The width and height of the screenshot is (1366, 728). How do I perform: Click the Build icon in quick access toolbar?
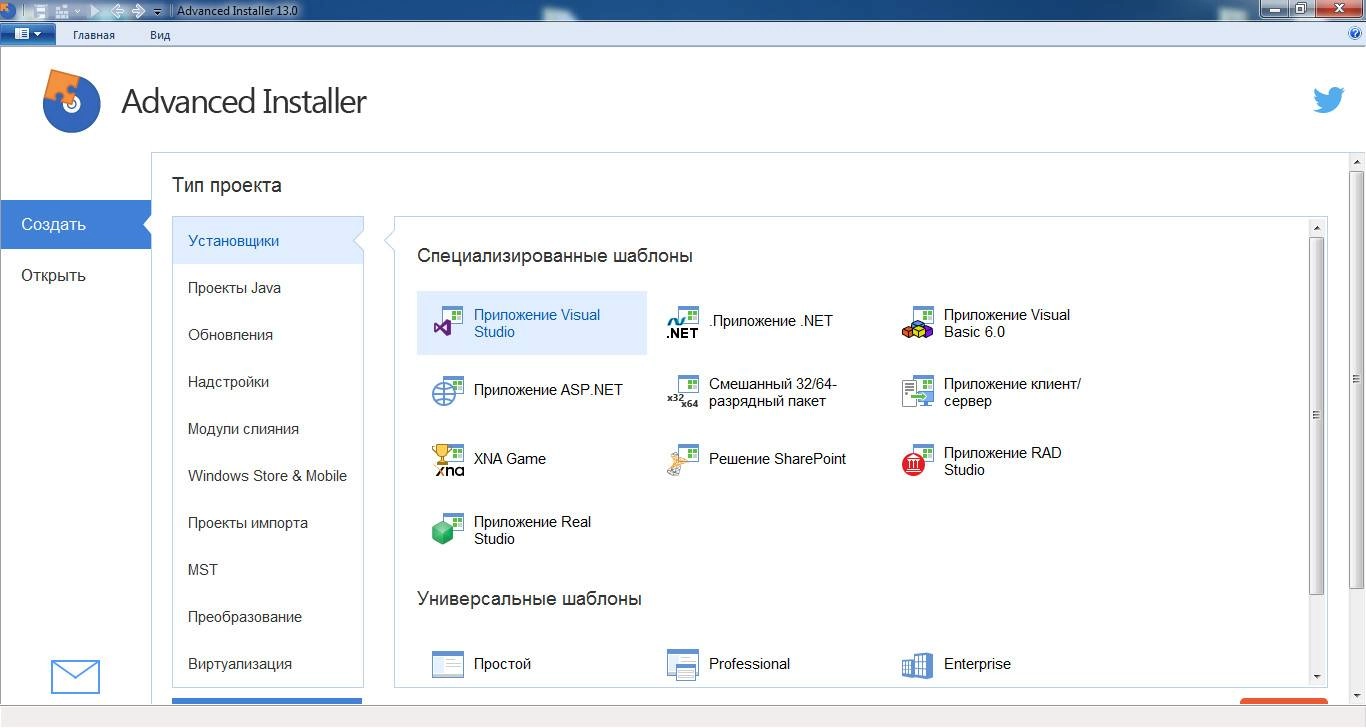click(x=62, y=11)
